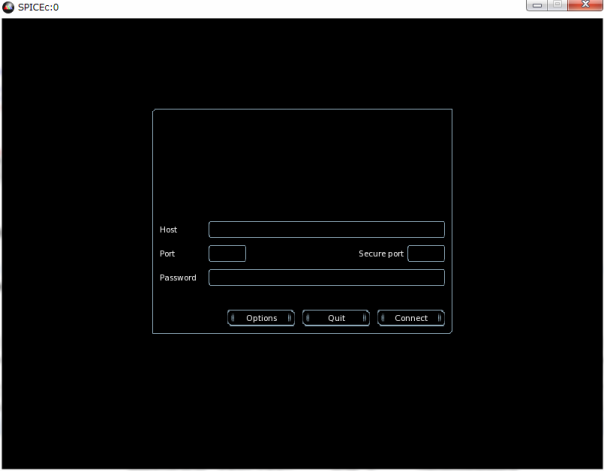The image size is (604, 471).
Task: Click the black background below login dialog
Action: (302, 400)
